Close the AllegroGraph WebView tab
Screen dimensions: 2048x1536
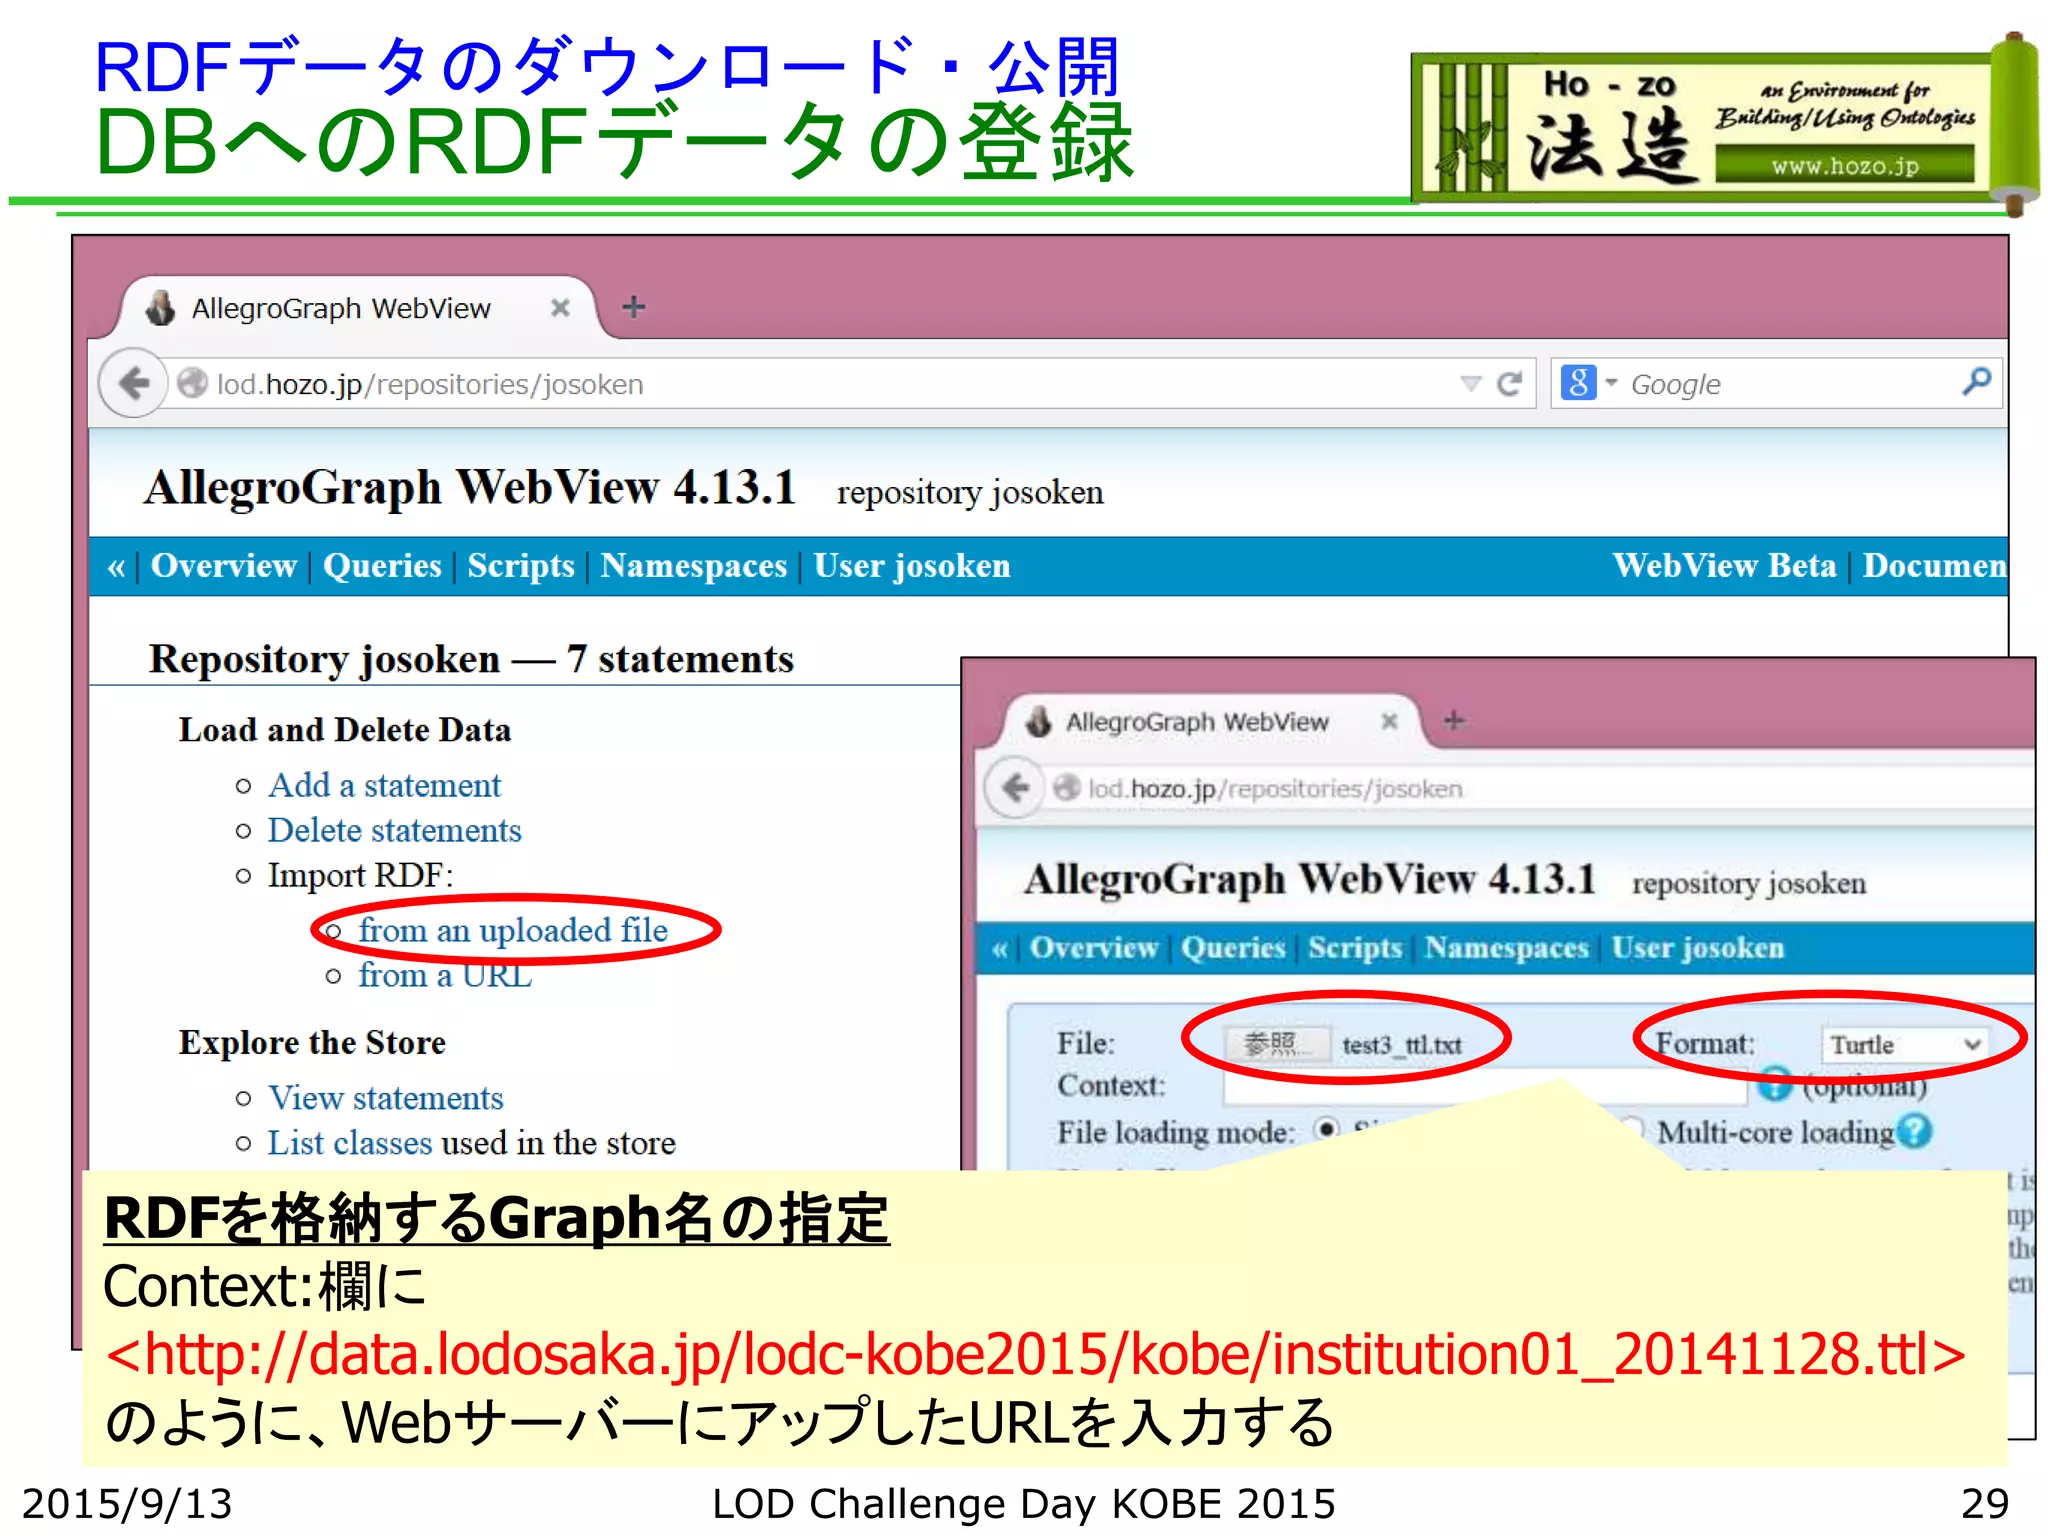(560, 308)
